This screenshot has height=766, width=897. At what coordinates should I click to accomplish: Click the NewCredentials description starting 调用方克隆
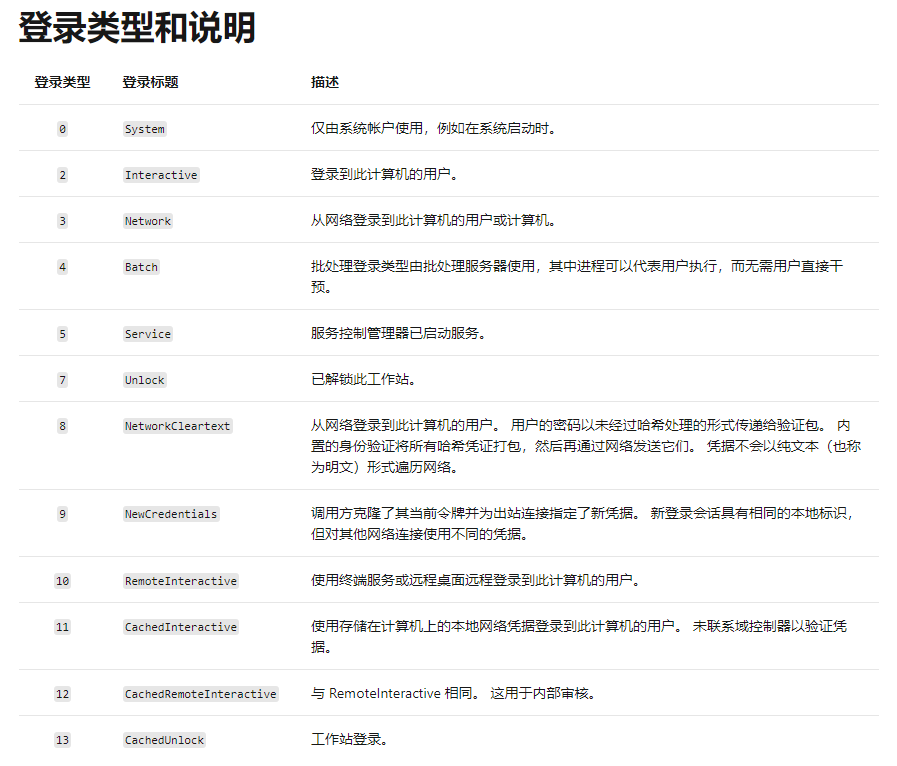tap(582, 523)
